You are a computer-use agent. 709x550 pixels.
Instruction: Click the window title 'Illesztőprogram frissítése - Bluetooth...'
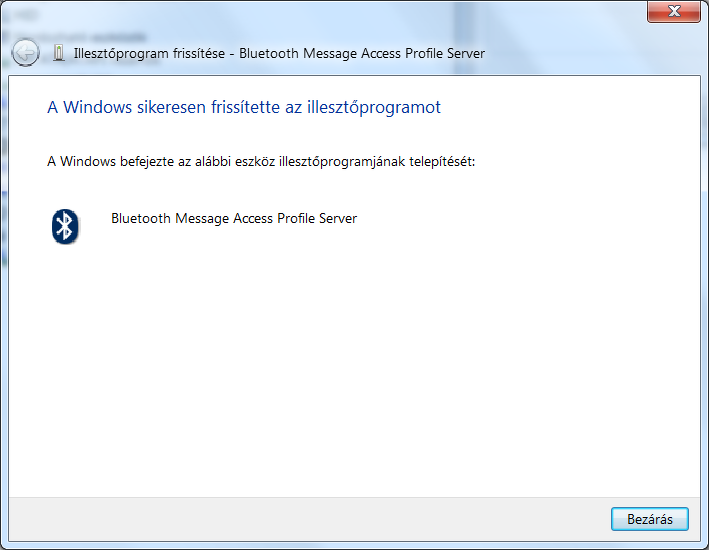click(x=279, y=53)
